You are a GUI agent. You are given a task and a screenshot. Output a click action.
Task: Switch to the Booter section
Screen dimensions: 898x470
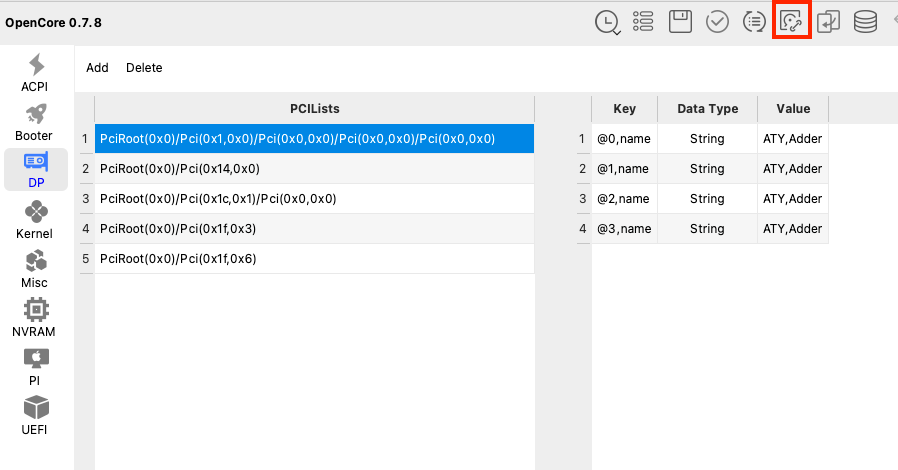tap(36, 122)
